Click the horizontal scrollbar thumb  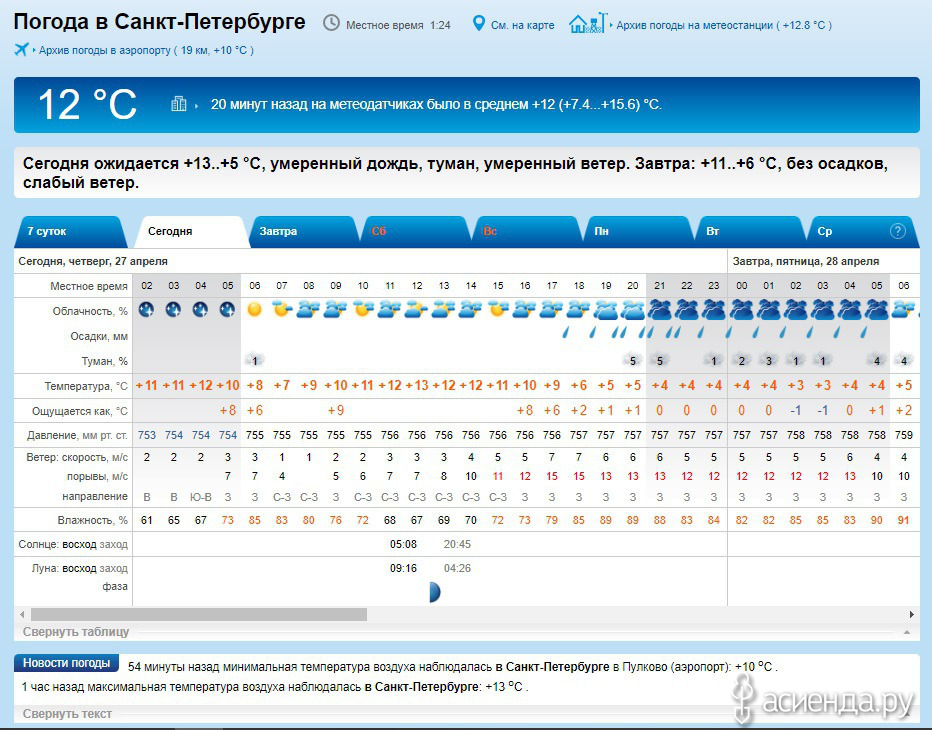[x=199, y=614]
